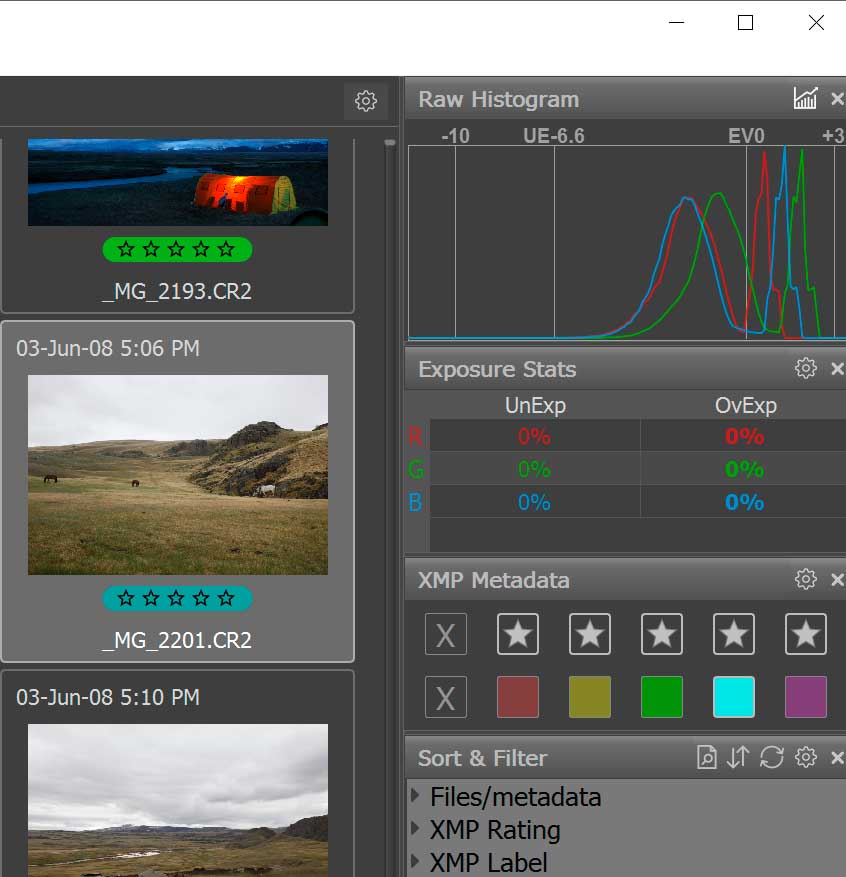Toggle sort order arrows in Sort & Filter
This screenshot has width=846, height=877.
(738, 757)
